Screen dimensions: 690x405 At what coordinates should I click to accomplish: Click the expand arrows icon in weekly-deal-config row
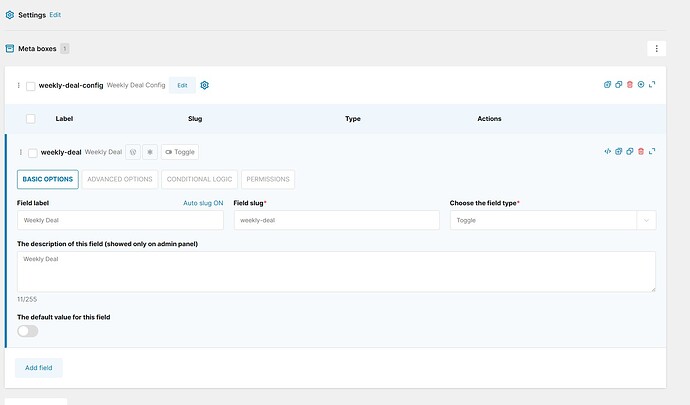click(652, 85)
